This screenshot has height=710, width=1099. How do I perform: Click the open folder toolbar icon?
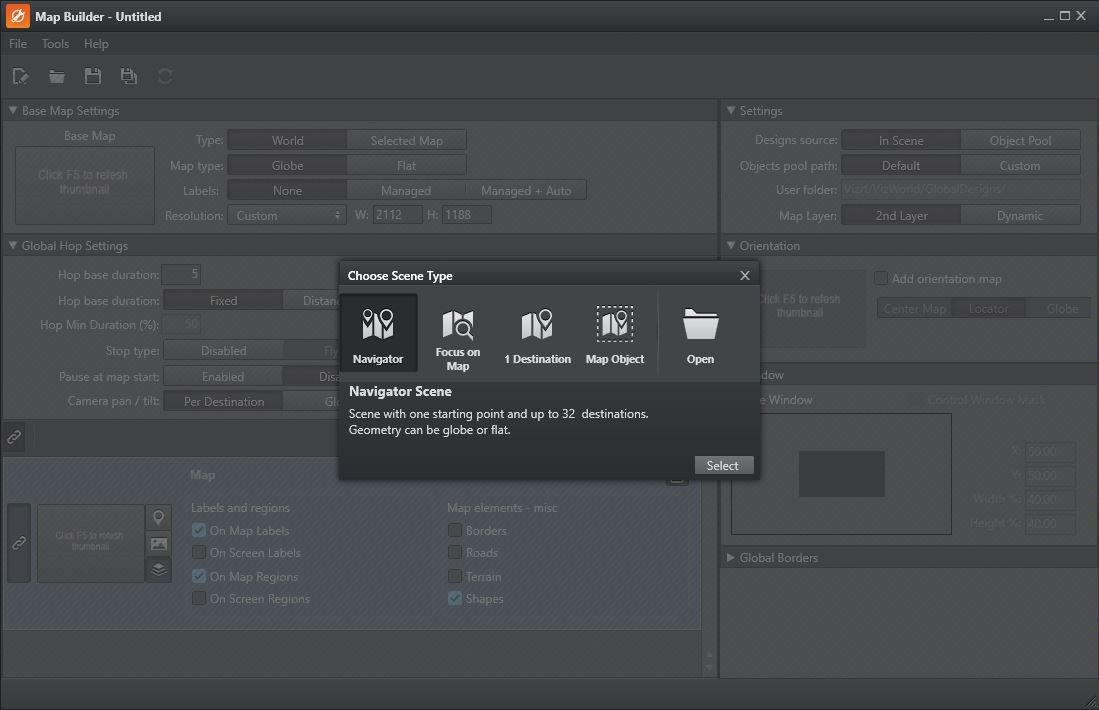pyautogui.click(x=57, y=76)
